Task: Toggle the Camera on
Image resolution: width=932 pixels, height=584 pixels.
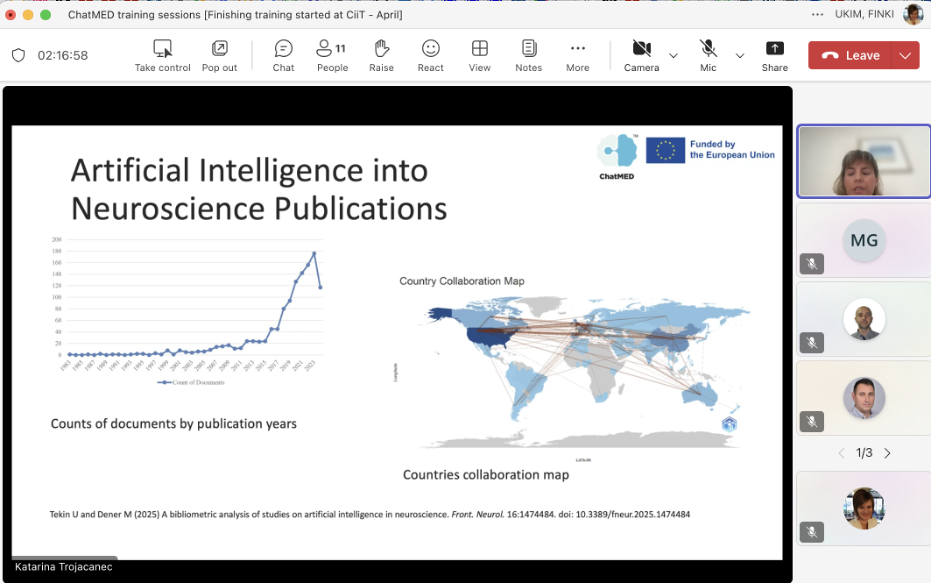Action: point(641,49)
